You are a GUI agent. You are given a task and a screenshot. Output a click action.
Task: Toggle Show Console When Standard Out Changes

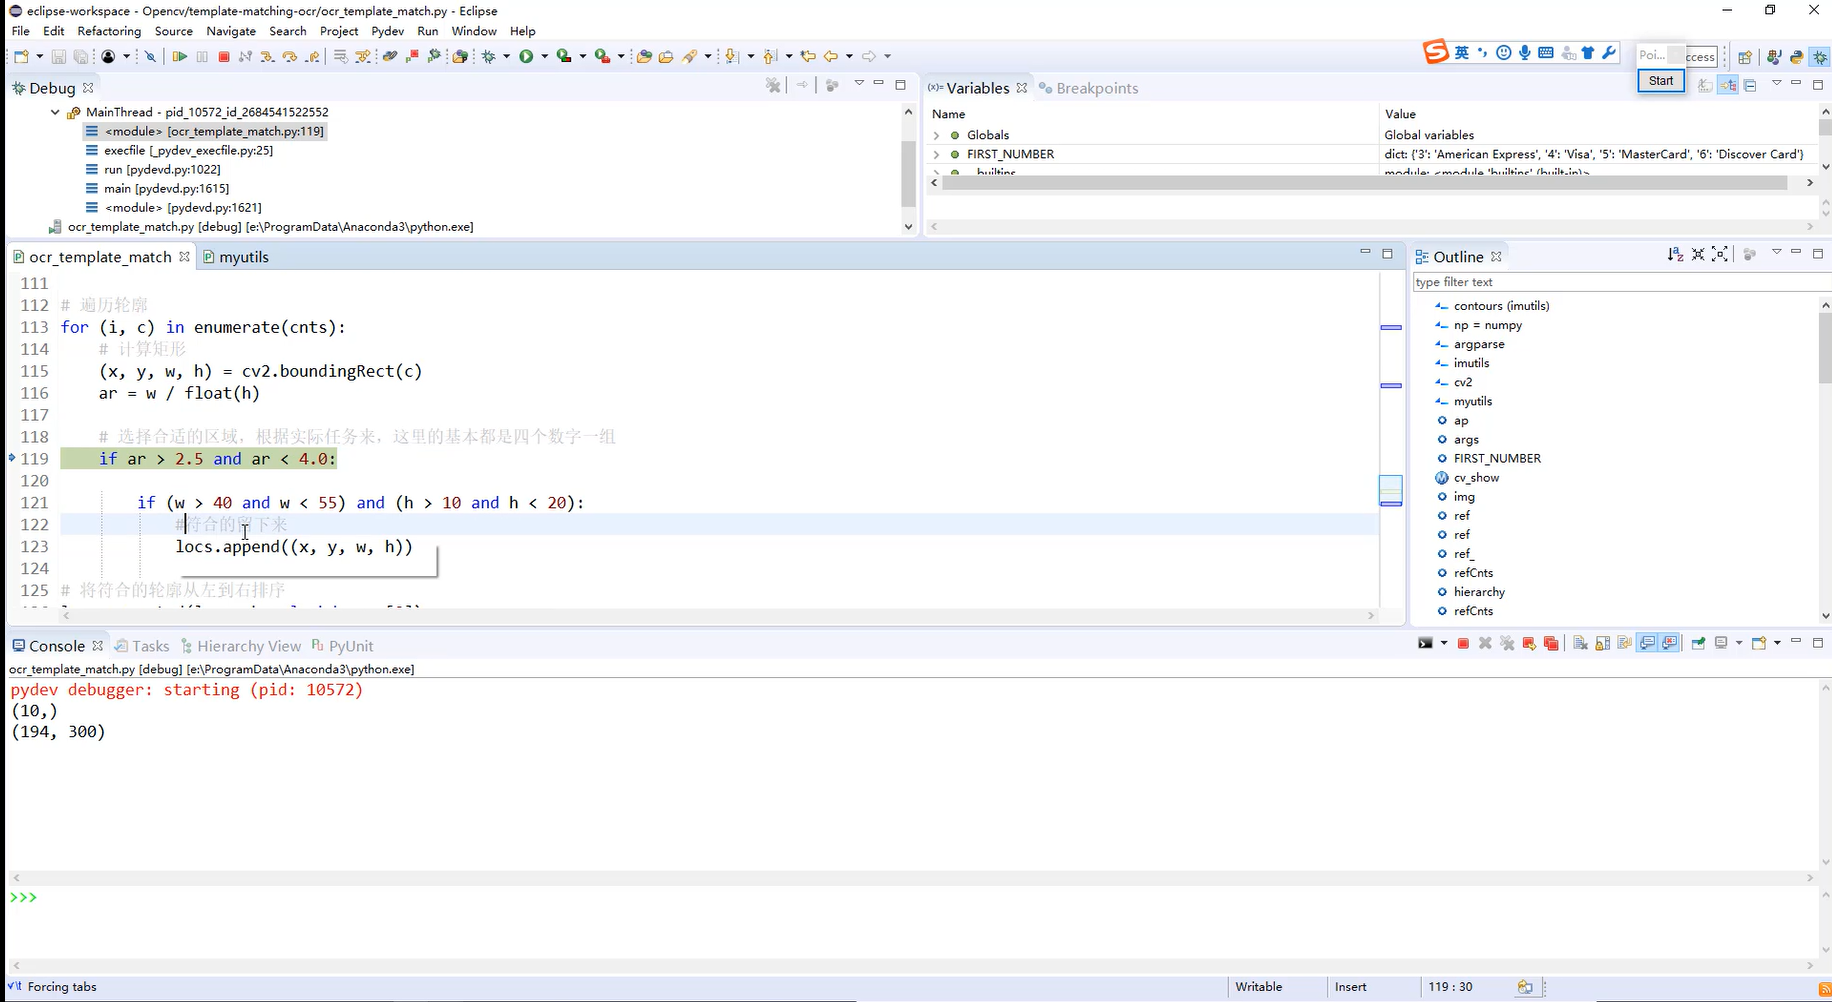click(x=1647, y=643)
